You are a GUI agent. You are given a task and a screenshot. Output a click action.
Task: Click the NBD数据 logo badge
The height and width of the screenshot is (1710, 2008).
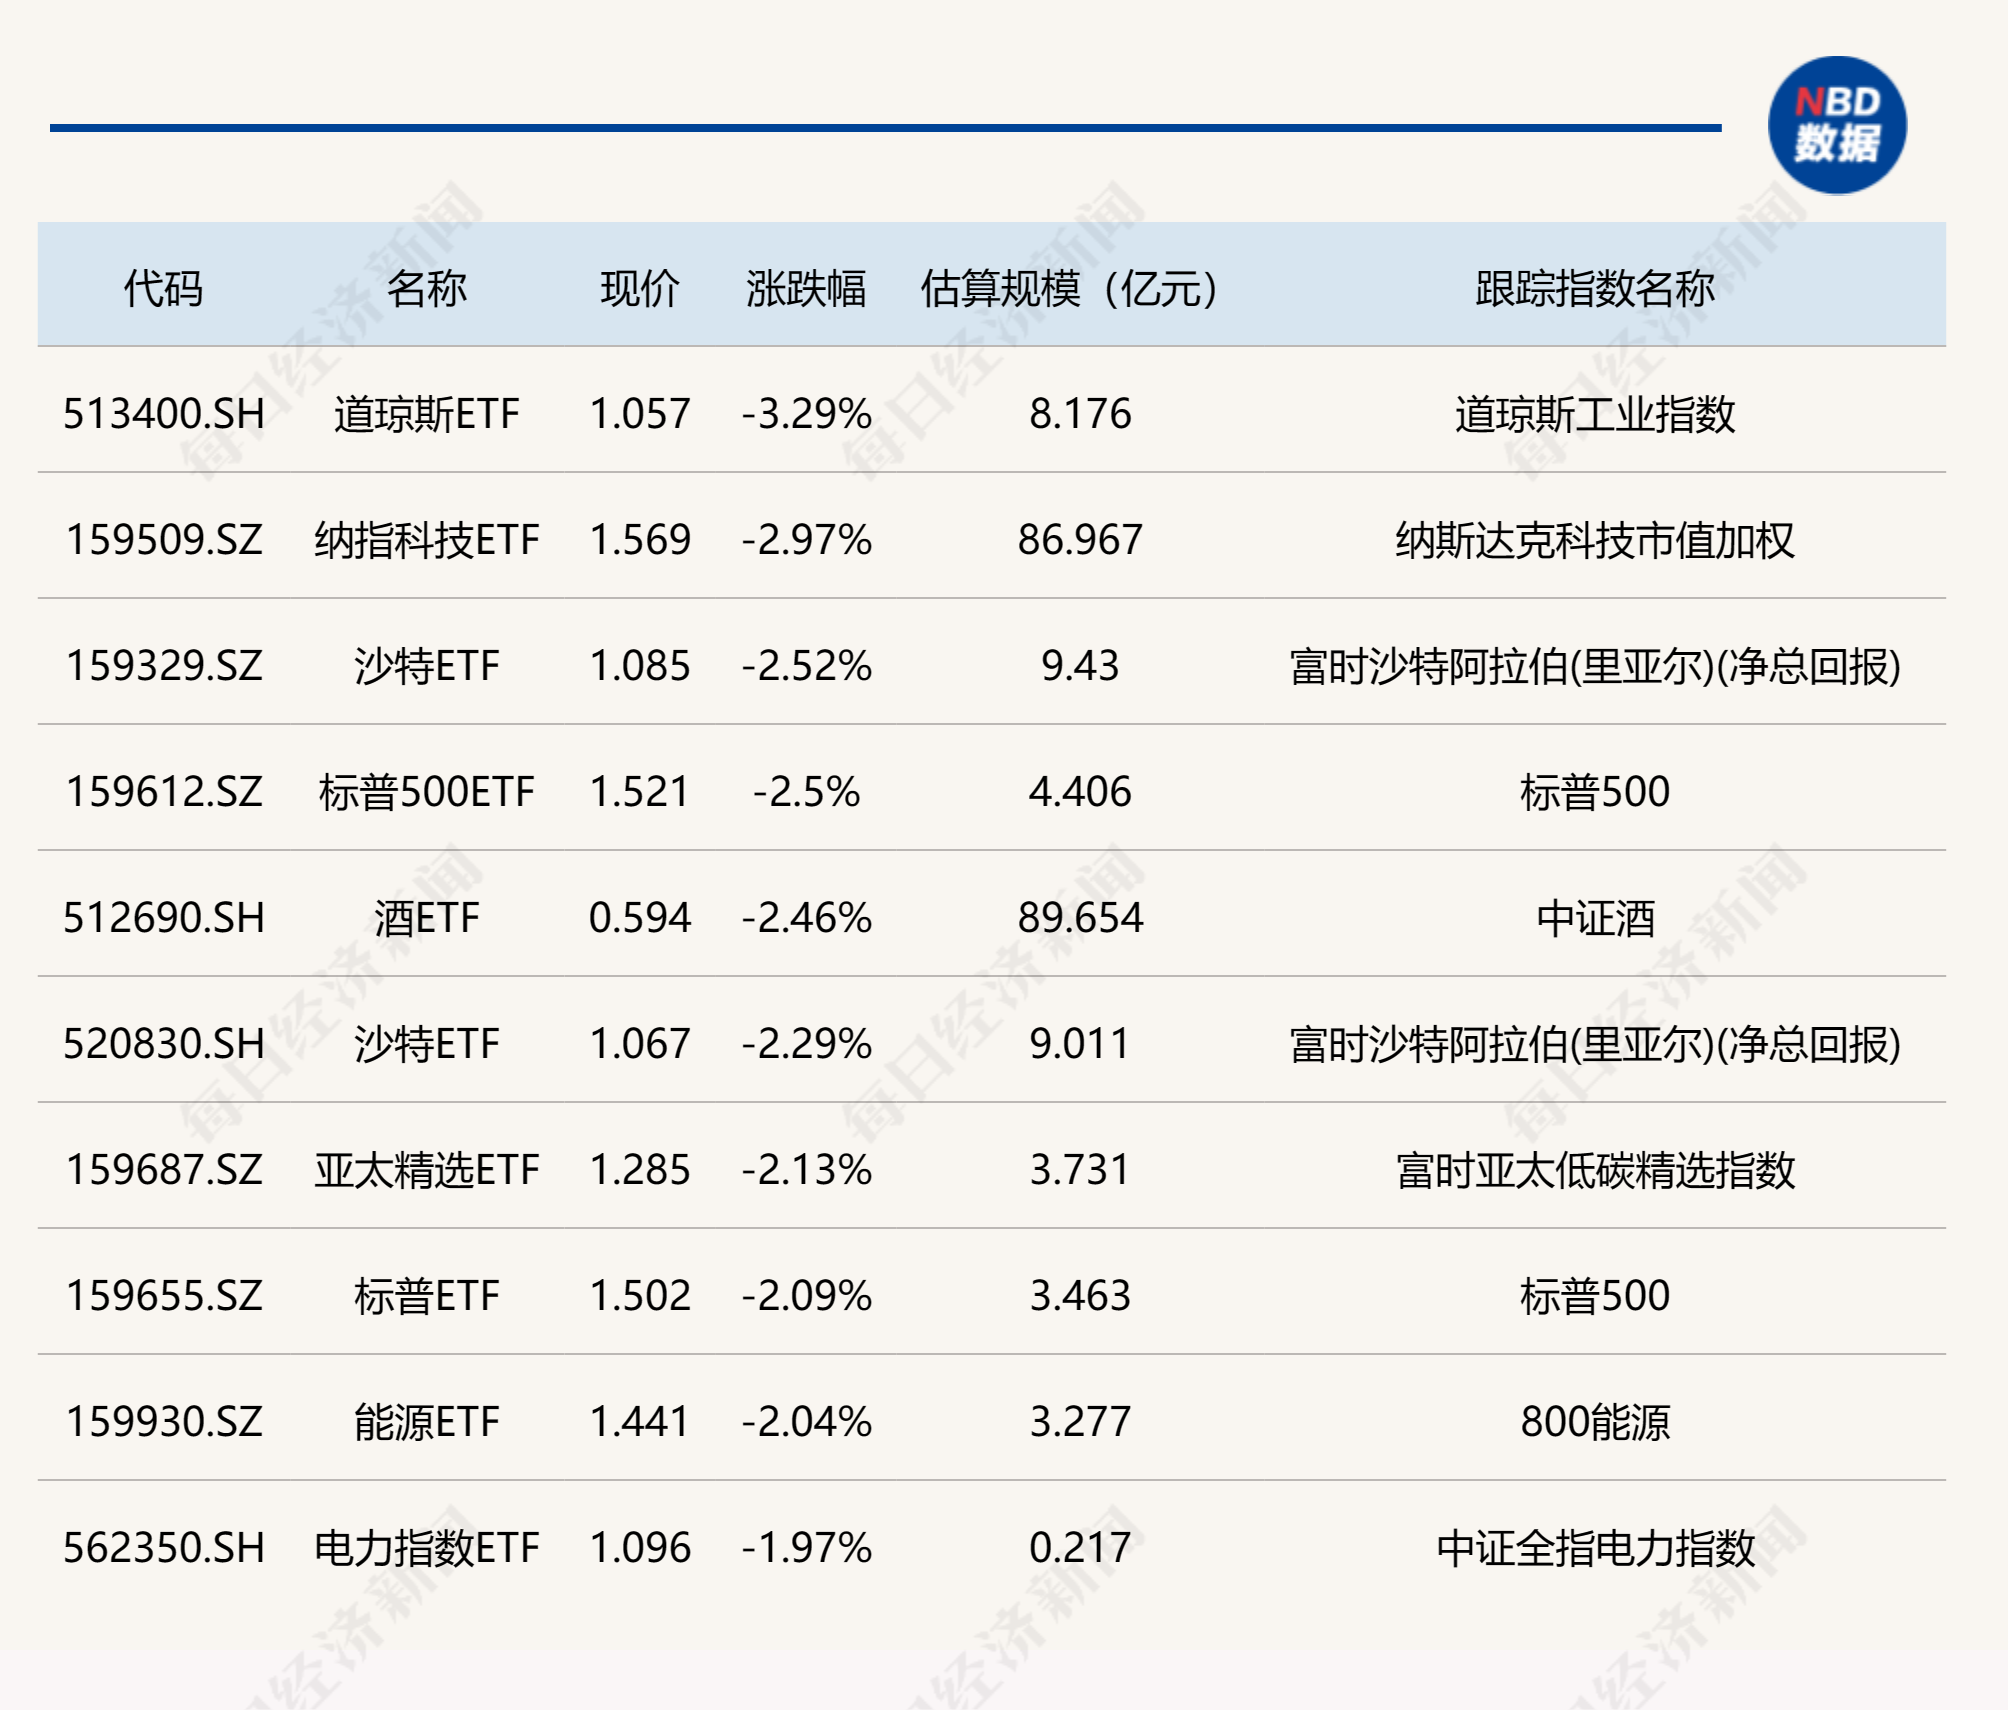point(1837,125)
